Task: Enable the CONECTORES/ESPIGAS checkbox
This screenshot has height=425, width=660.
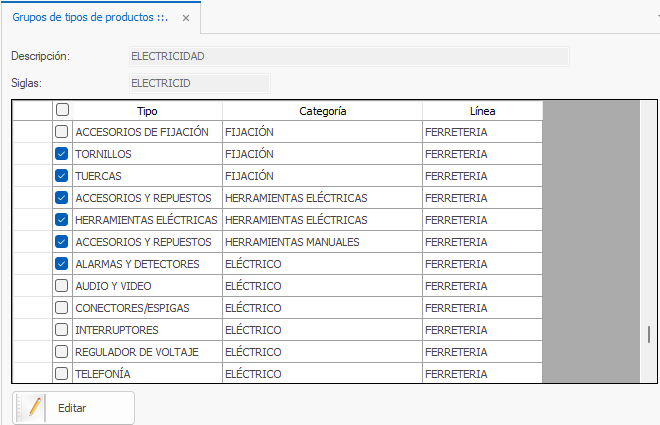Action: (61, 308)
